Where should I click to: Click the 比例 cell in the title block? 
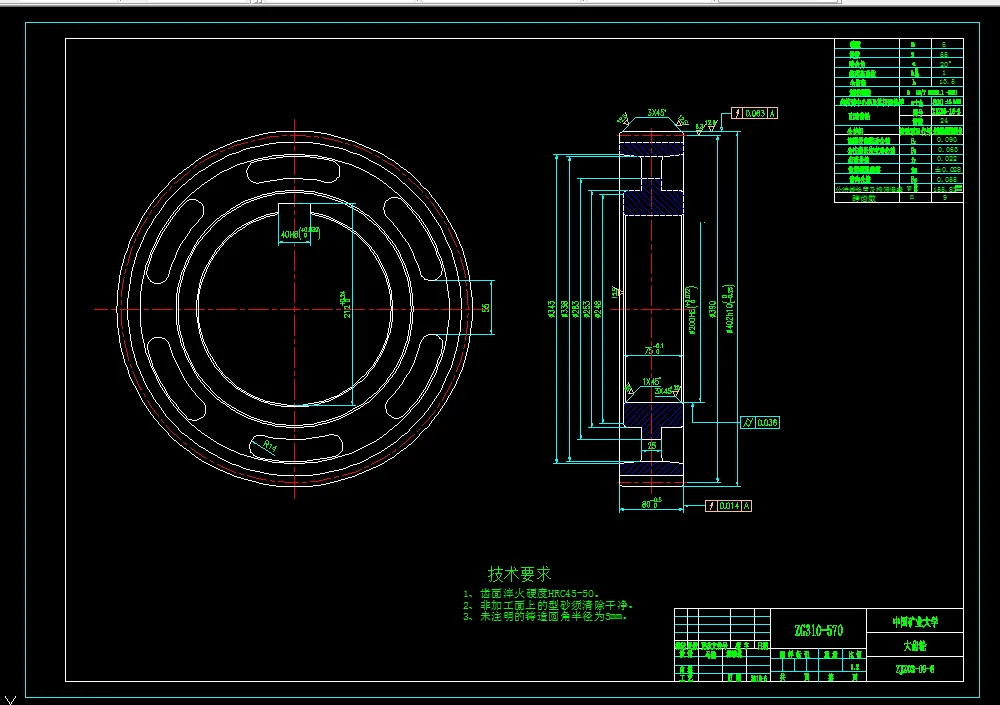coord(854,654)
